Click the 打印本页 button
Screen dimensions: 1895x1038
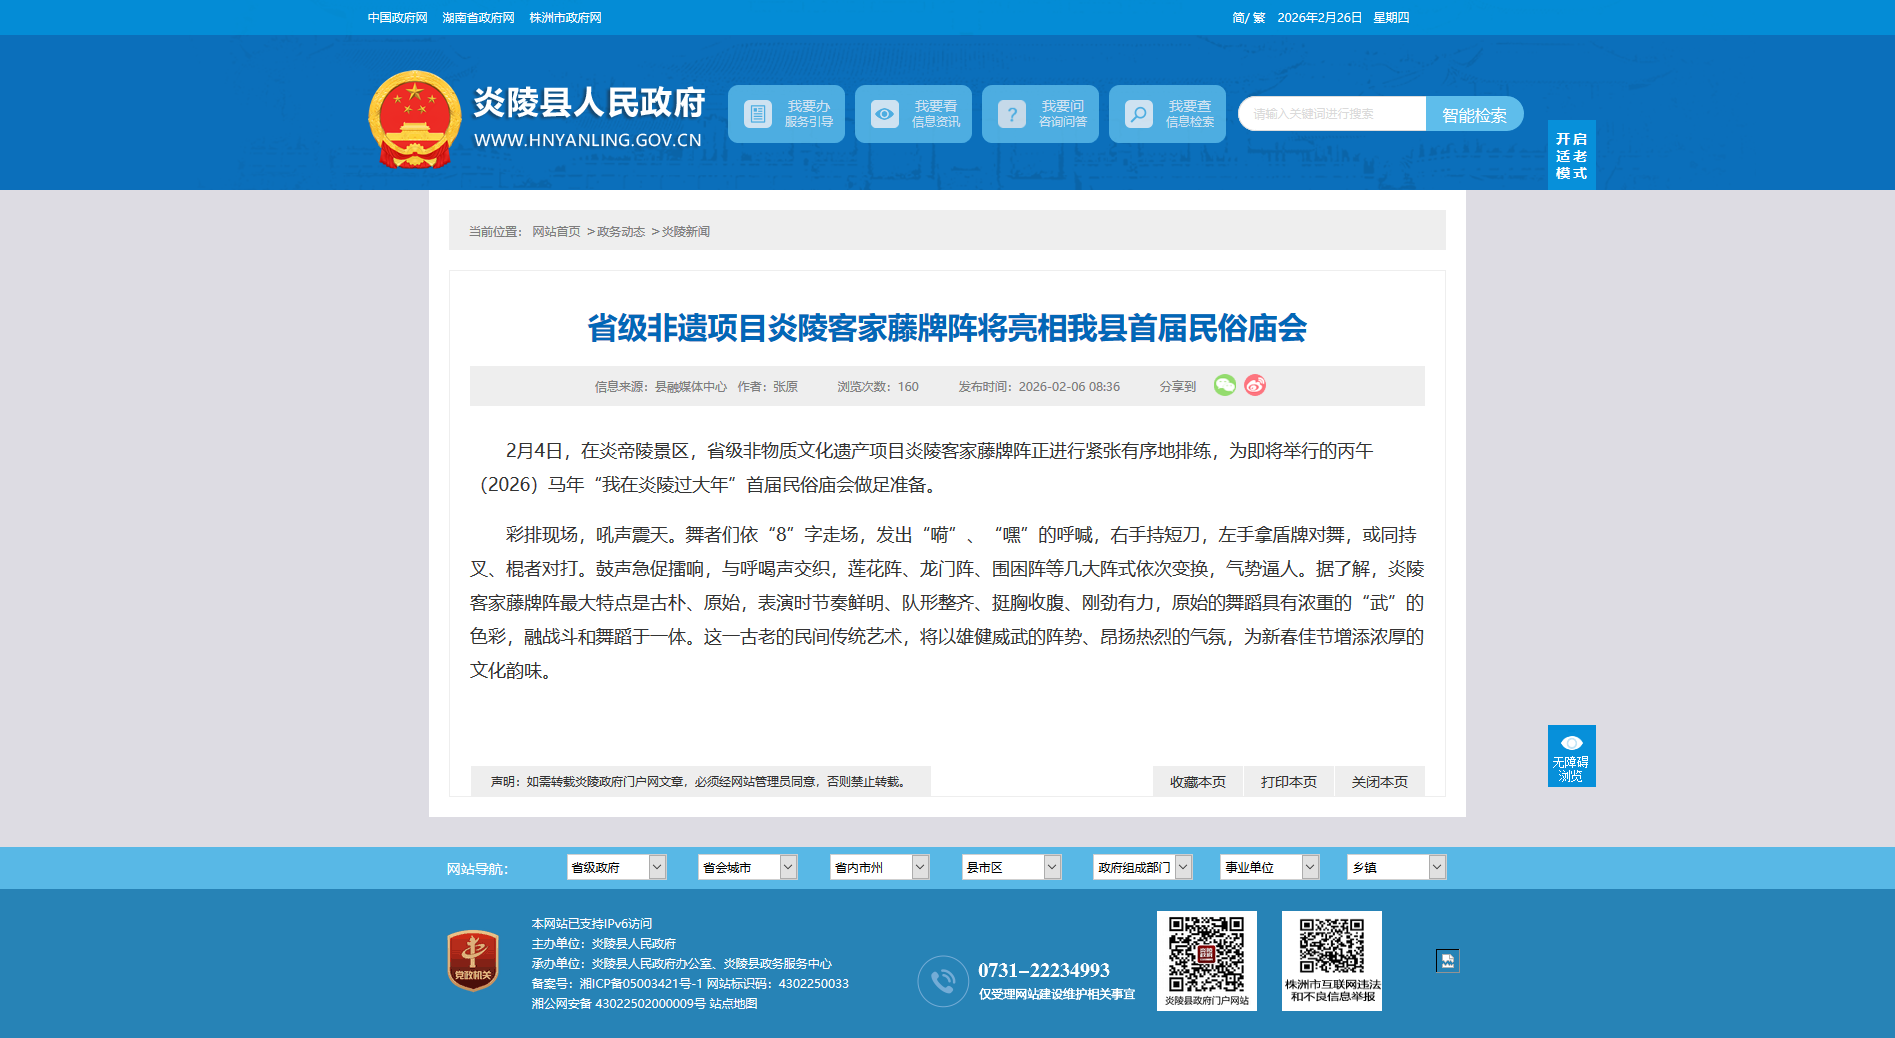click(x=1288, y=782)
